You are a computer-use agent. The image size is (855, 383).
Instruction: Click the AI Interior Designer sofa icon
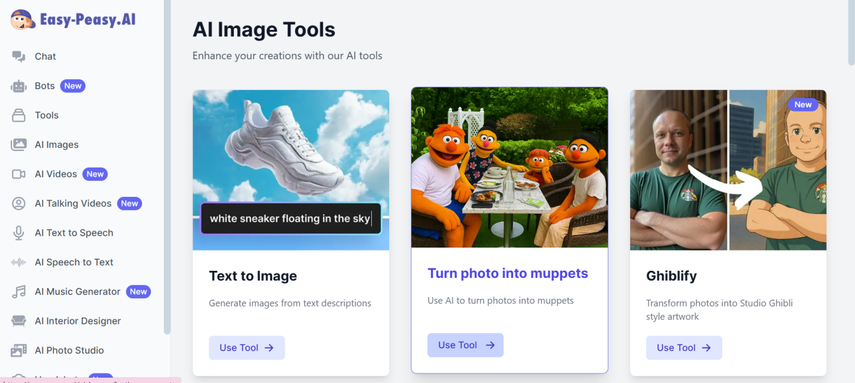point(19,321)
